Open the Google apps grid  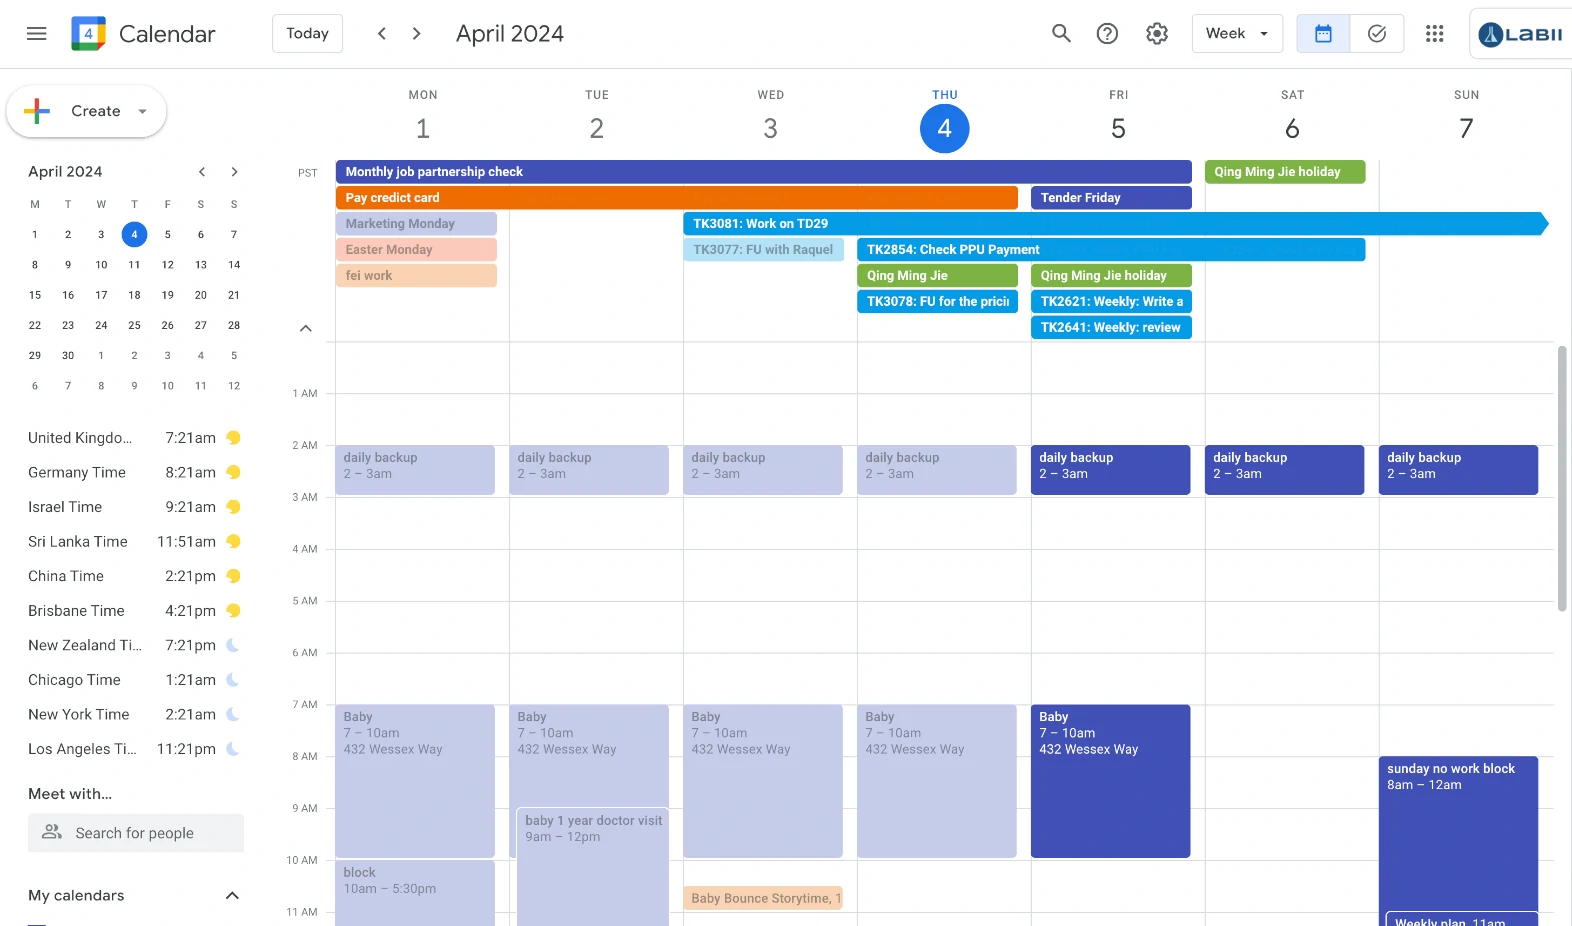(x=1434, y=34)
